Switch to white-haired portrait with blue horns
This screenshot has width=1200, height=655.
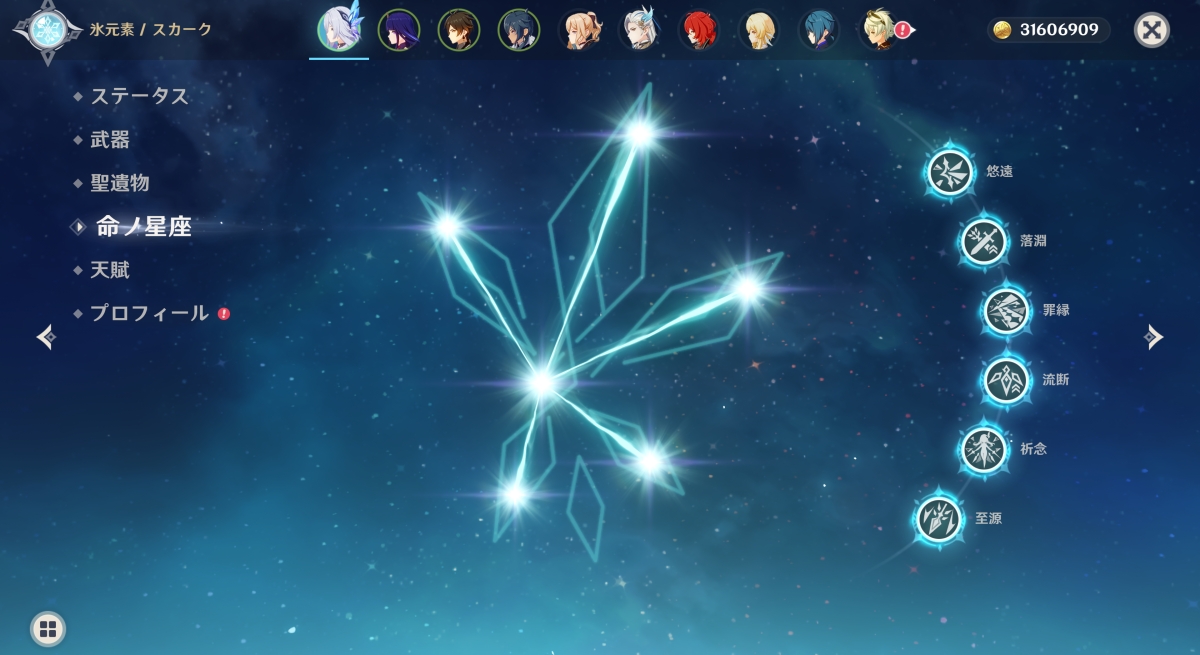[639, 30]
